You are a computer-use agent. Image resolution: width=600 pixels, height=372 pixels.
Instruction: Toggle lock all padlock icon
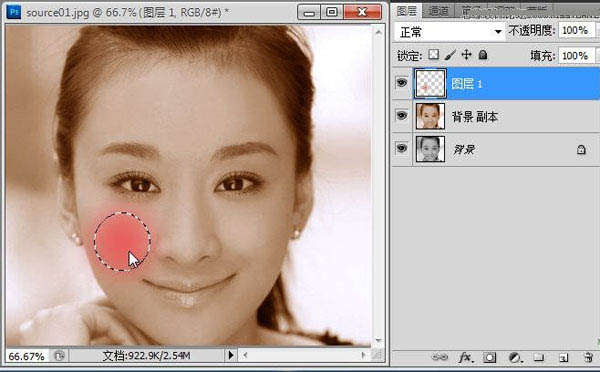tap(483, 55)
